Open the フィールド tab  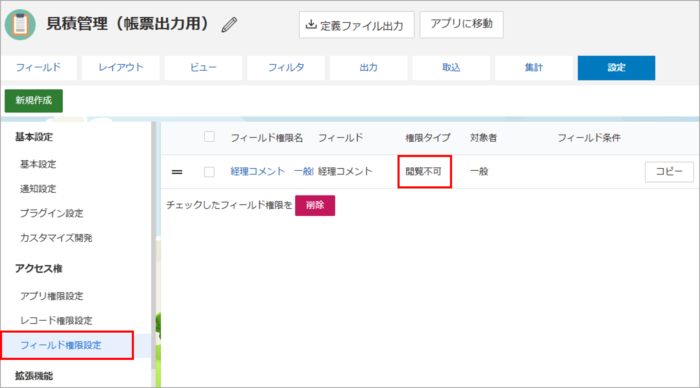coord(38,68)
